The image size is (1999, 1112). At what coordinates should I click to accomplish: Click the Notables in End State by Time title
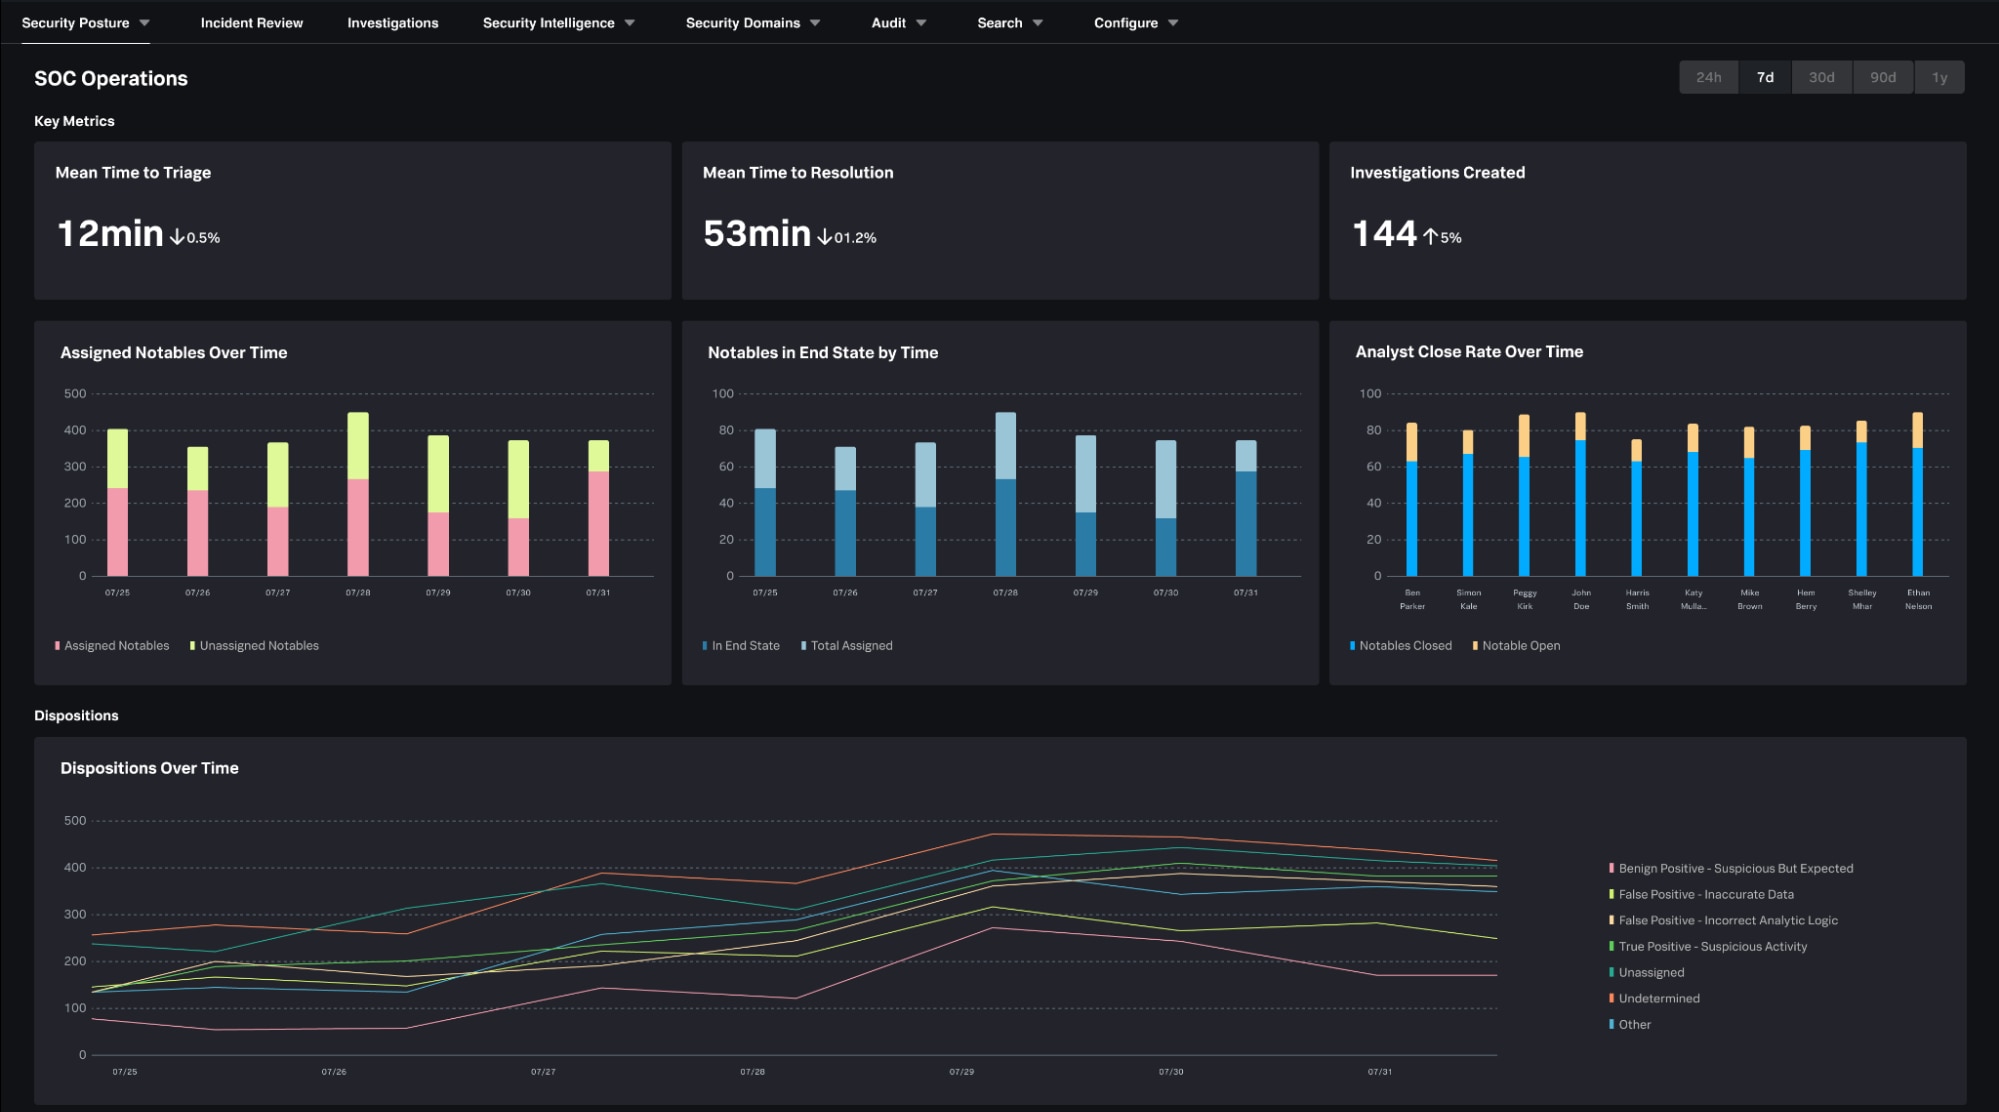tap(823, 352)
